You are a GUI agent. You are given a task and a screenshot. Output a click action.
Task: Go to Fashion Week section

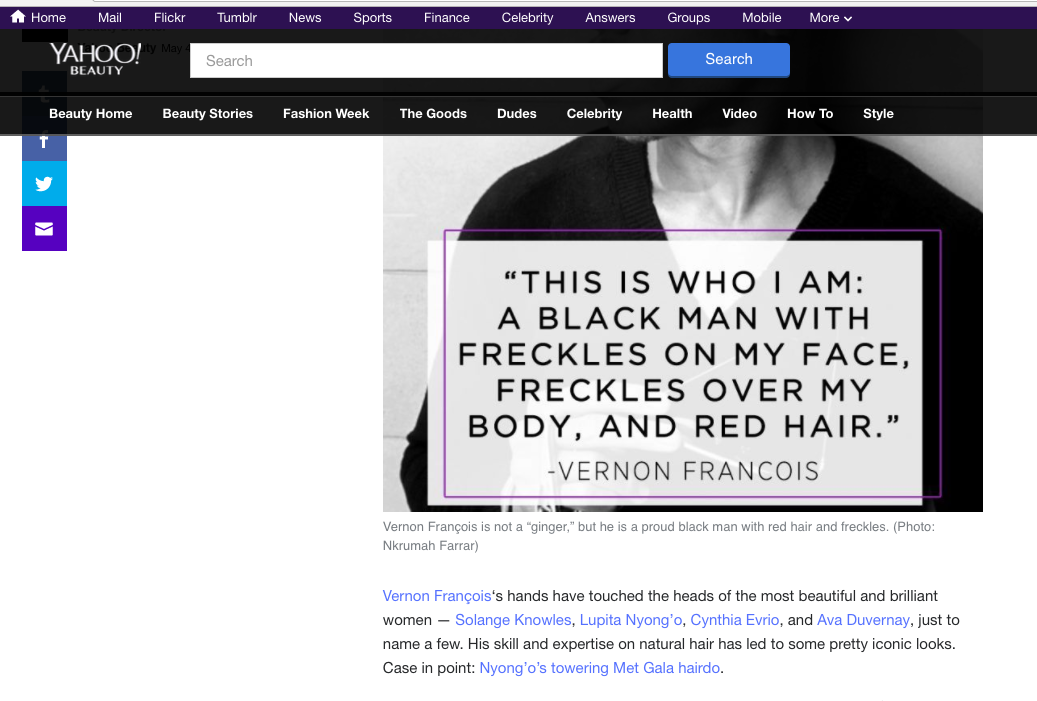pos(326,114)
